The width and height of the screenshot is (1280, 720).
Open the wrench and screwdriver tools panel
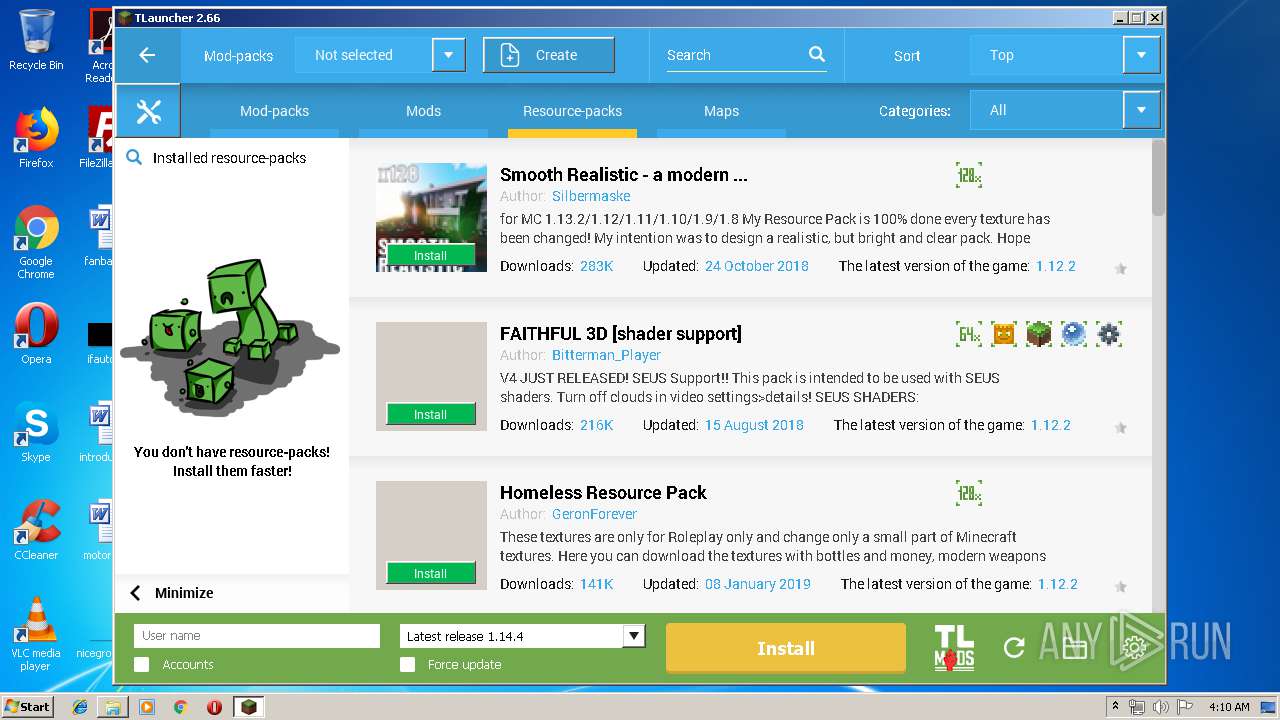(148, 111)
